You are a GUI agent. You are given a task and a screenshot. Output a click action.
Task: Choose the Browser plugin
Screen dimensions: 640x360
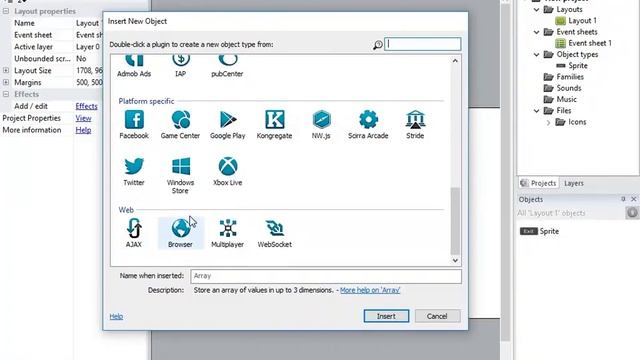(180, 233)
